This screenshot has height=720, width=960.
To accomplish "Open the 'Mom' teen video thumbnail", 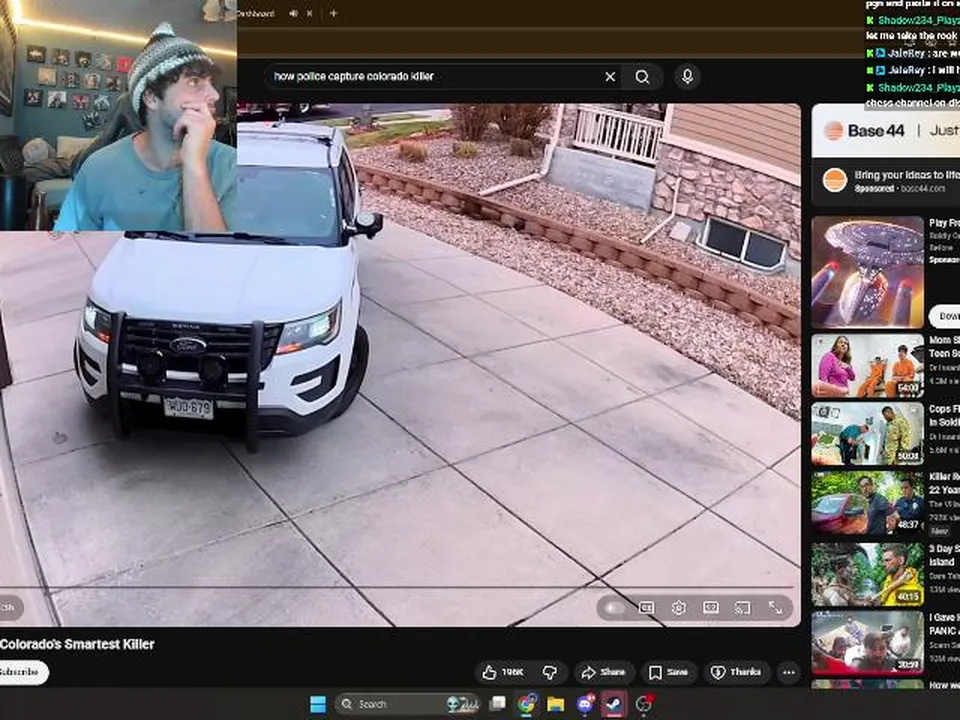I will (x=867, y=366).
